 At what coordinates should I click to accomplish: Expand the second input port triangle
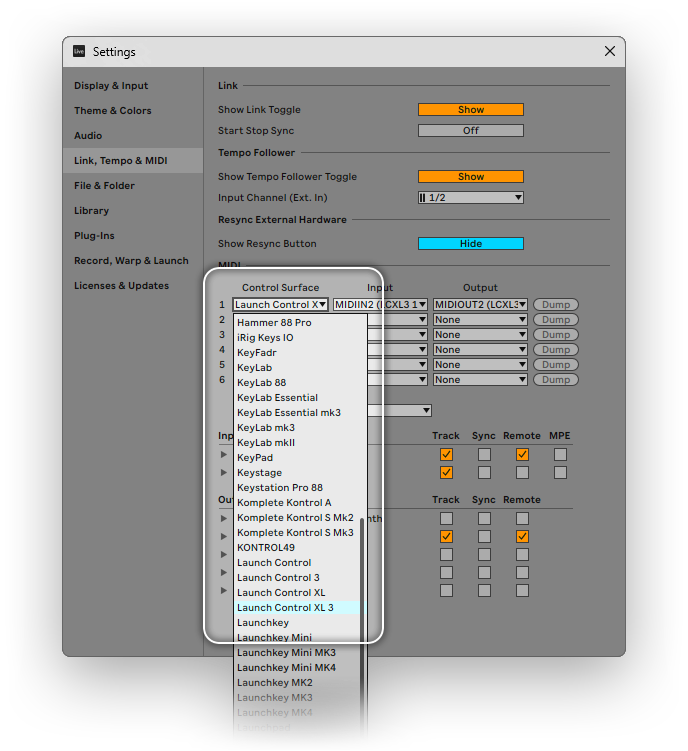click(224, 473)
